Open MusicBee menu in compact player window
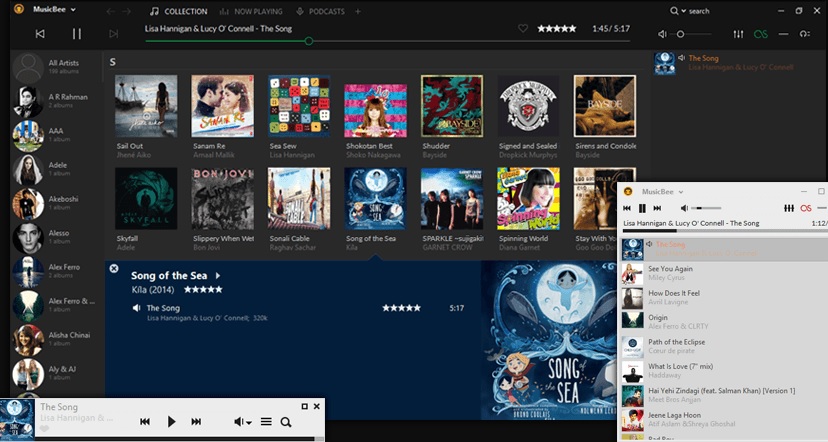Screen dimensions: 828x442 (x=662, y=192)
